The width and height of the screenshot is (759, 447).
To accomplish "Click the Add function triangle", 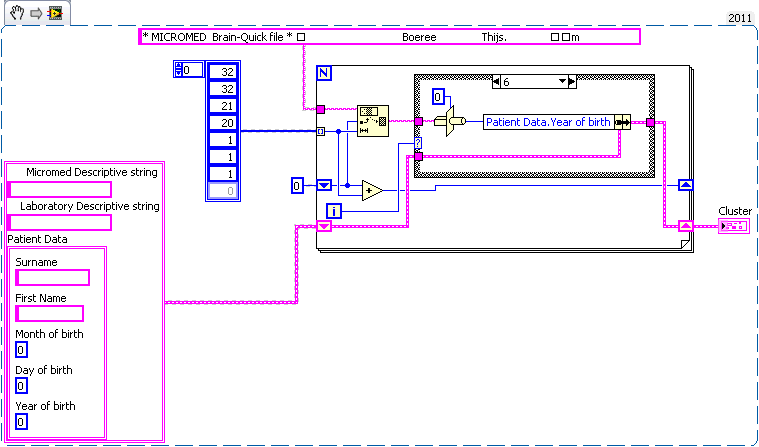I will pyautogui.click(x=372, y=190).
